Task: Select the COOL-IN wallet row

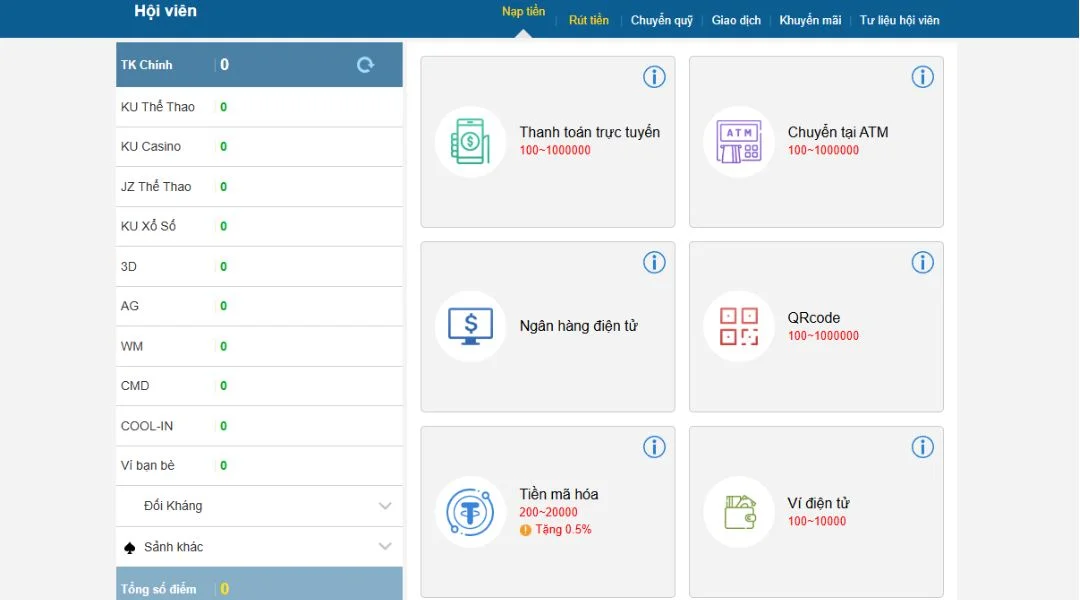Action: (259, 426)
